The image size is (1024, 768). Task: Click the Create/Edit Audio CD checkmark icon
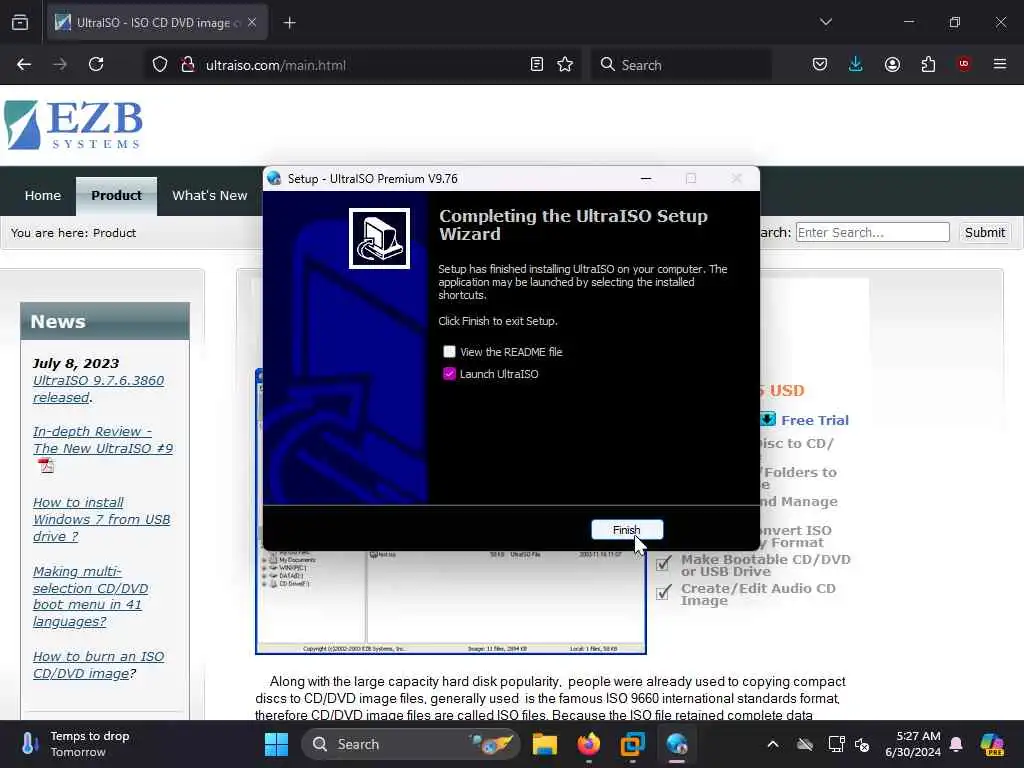pyautogui.click(x=664, y=592)
